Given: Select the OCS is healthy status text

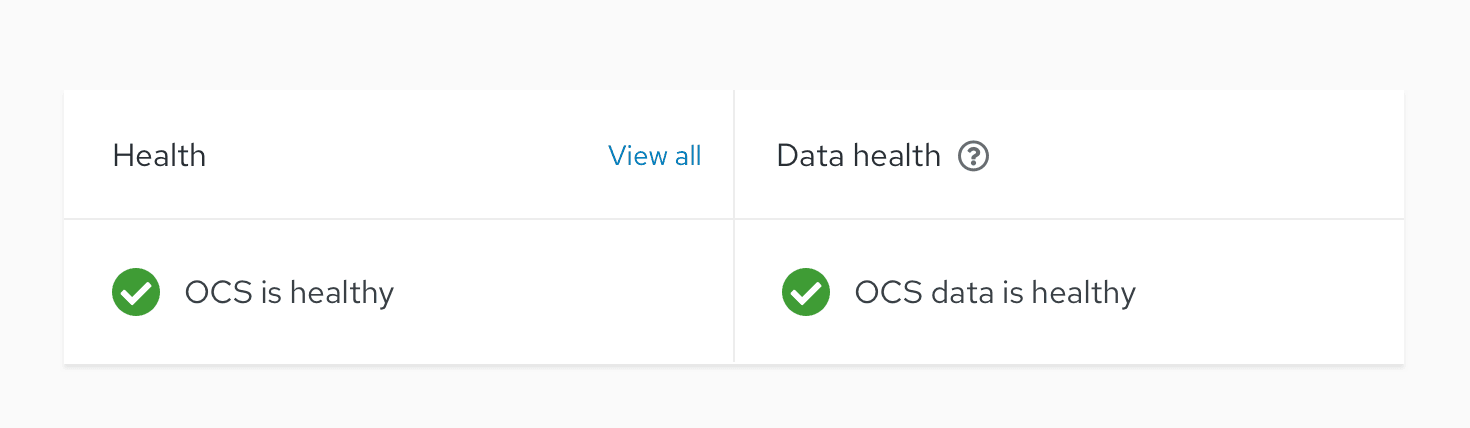Looking at the screenshot, I should click(x=289, y=293).
